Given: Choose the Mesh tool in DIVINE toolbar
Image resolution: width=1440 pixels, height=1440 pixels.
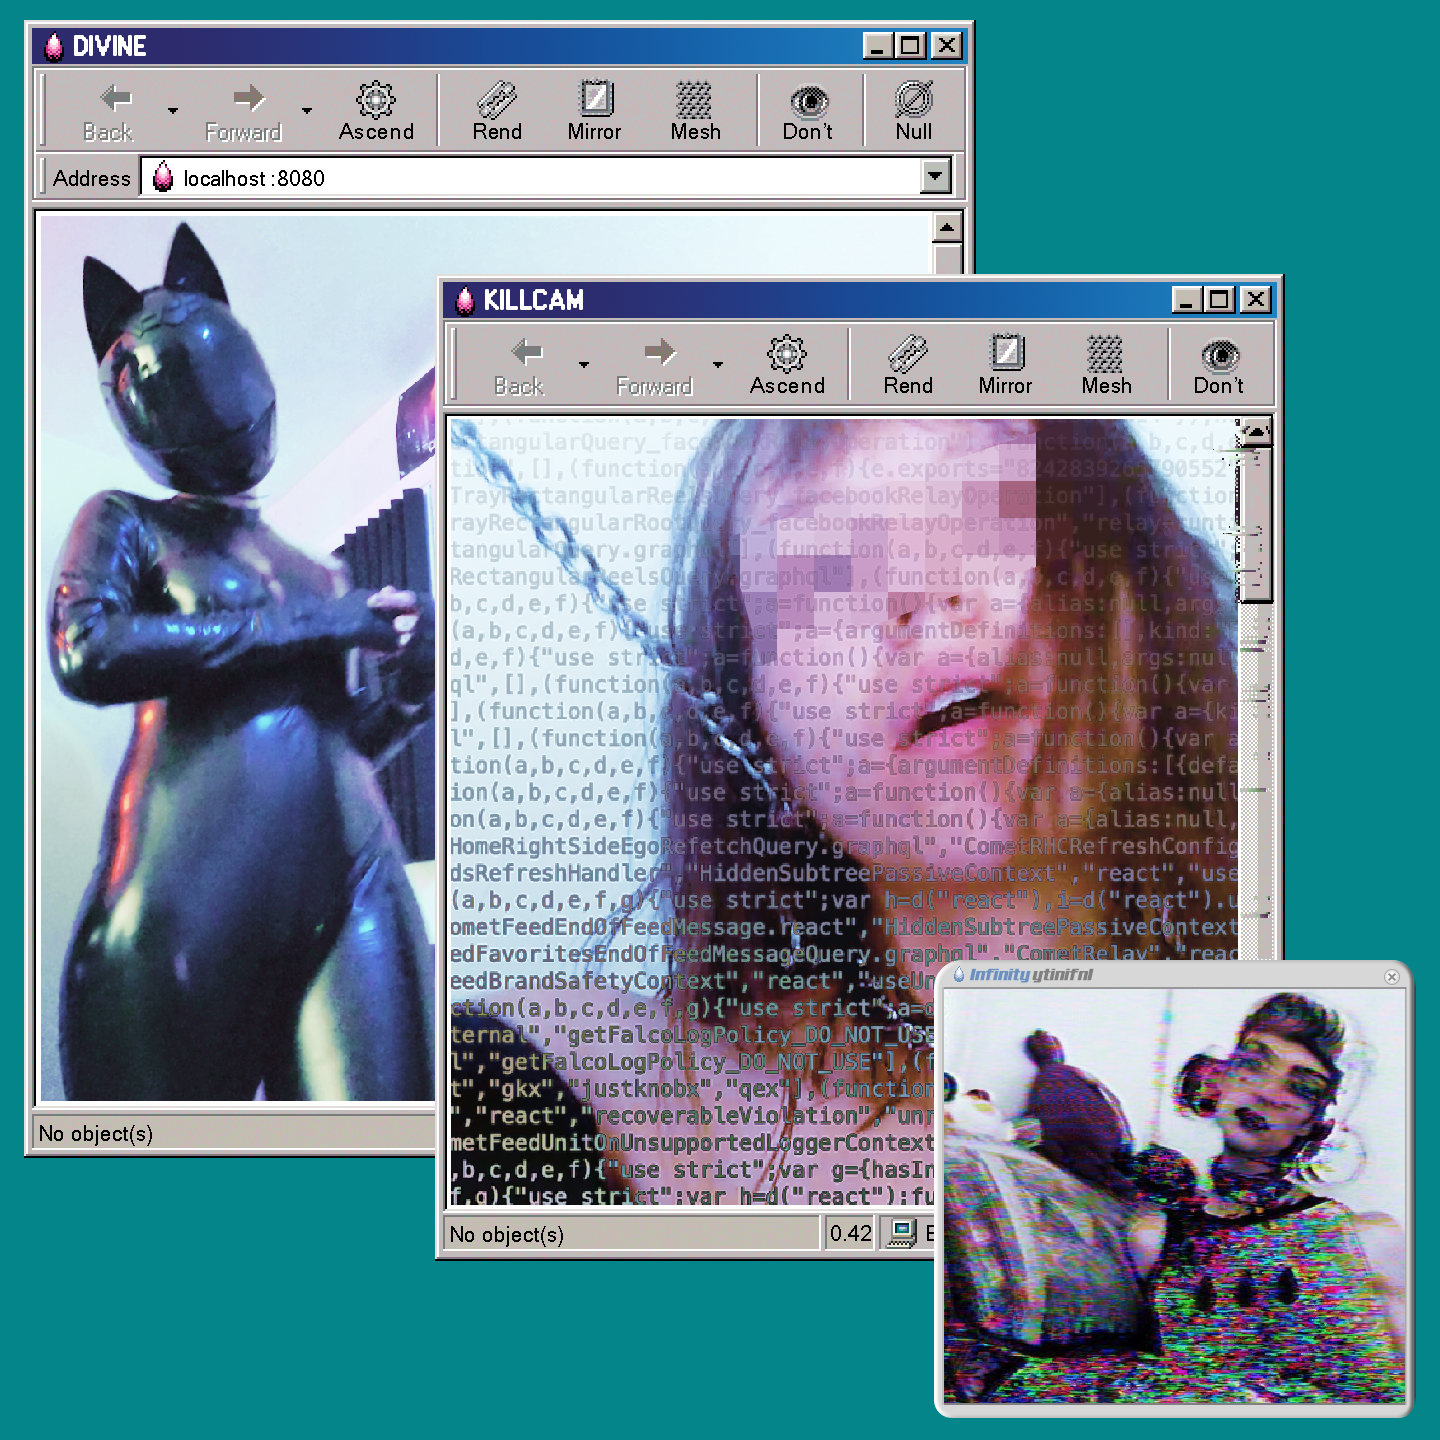Looking at the screenshot, I should click(x=695, y=100).
